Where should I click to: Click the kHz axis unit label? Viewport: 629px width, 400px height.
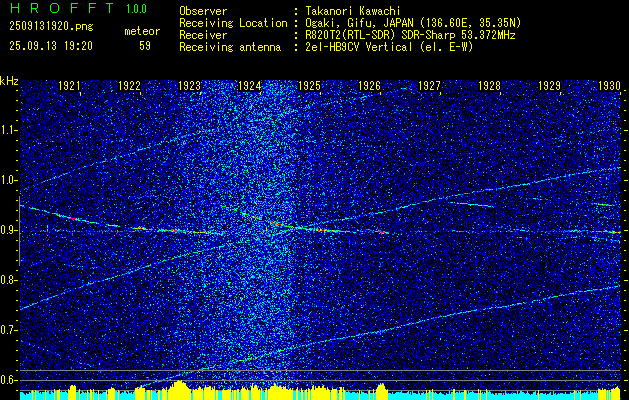[9, 81]
